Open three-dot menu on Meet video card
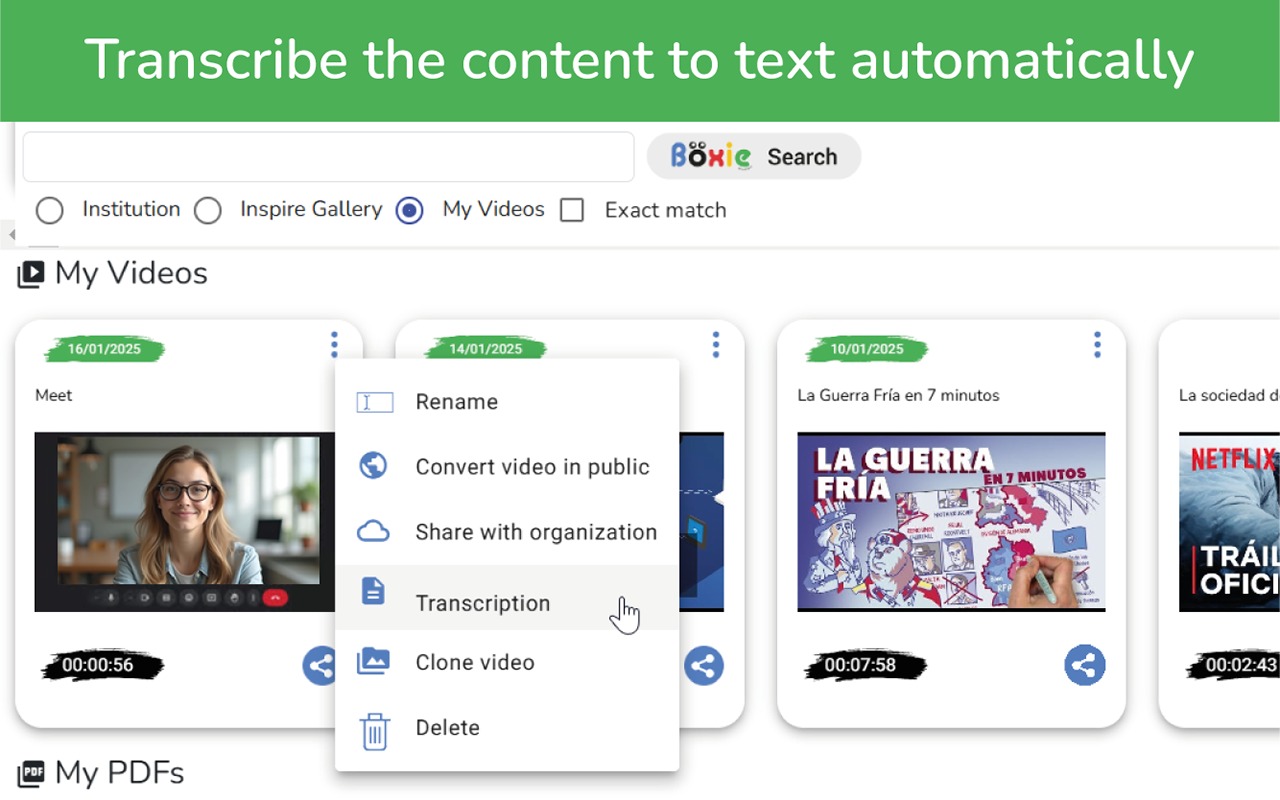The height and width of the screenshot is (800, 1280). pos(334,345)
